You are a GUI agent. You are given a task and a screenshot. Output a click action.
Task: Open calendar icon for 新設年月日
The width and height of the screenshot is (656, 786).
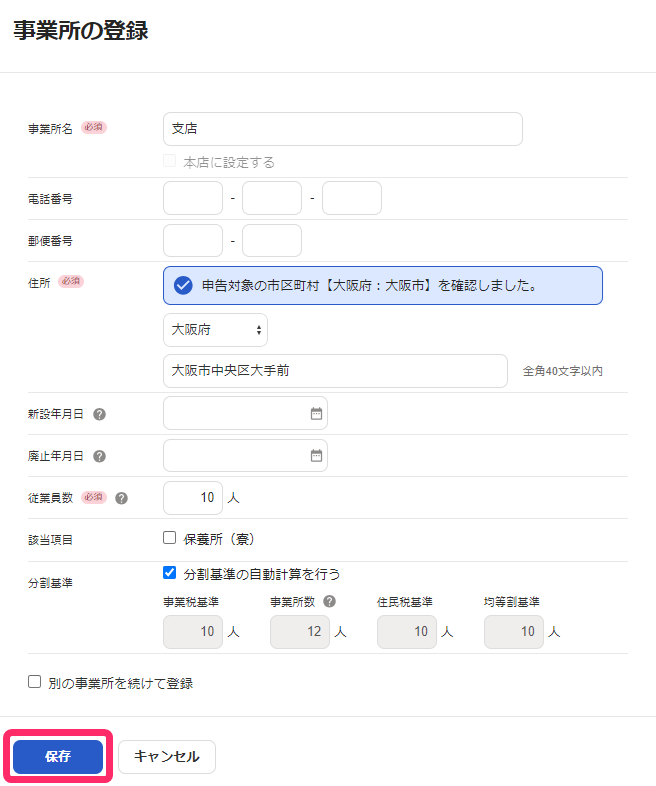pos(316,414)
